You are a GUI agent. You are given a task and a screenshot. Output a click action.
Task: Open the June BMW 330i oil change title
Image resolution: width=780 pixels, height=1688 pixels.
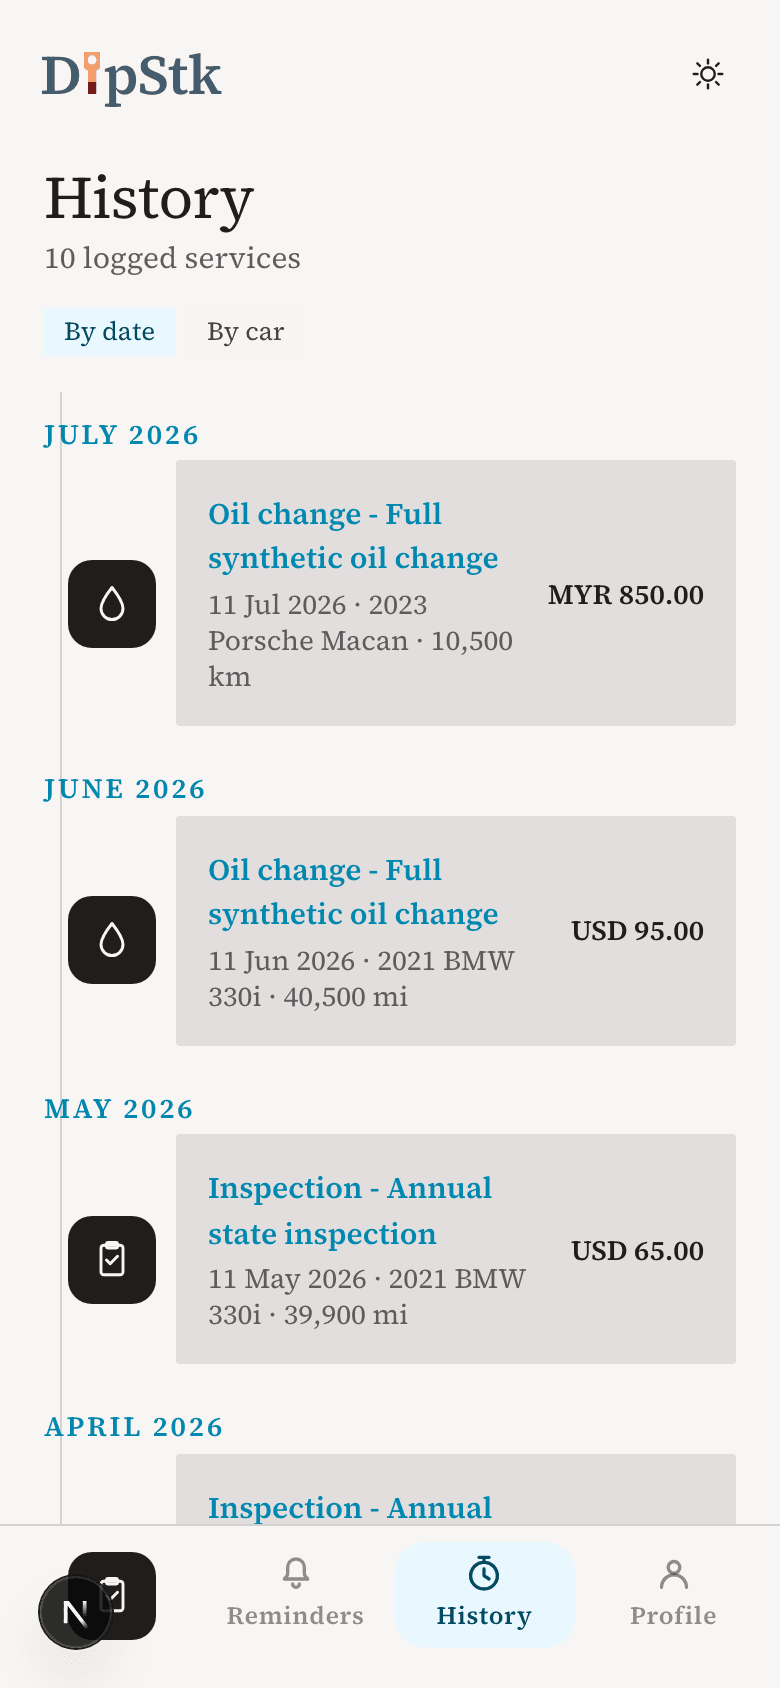[x=353, y=892]
